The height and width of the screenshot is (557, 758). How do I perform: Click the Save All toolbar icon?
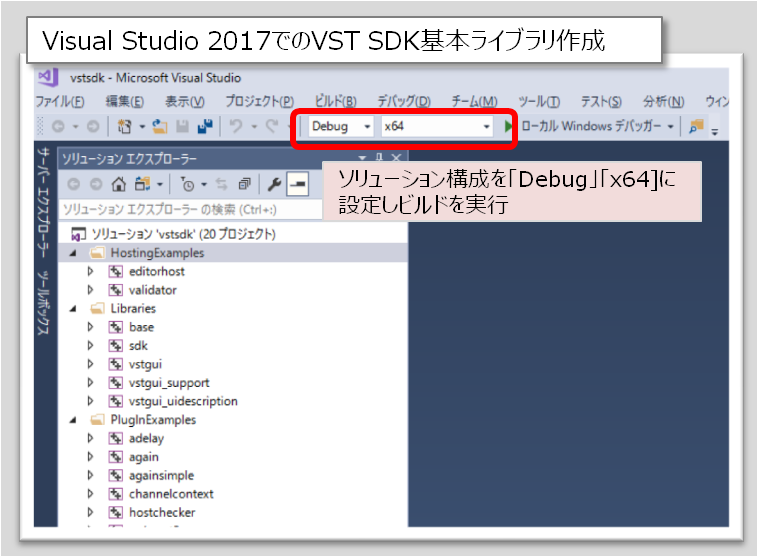coord(205,127)
